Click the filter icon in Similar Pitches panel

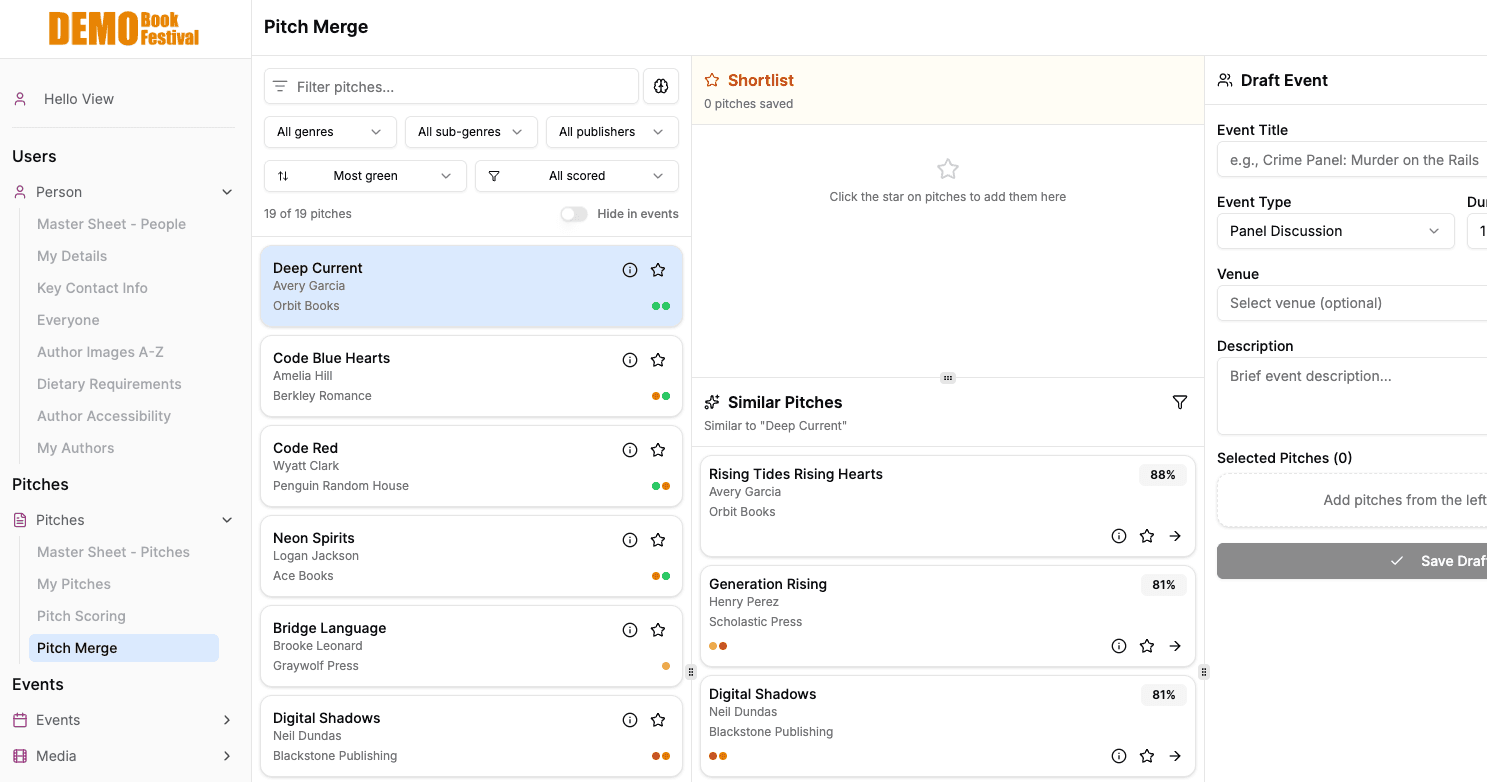[x=1180, y=402]
